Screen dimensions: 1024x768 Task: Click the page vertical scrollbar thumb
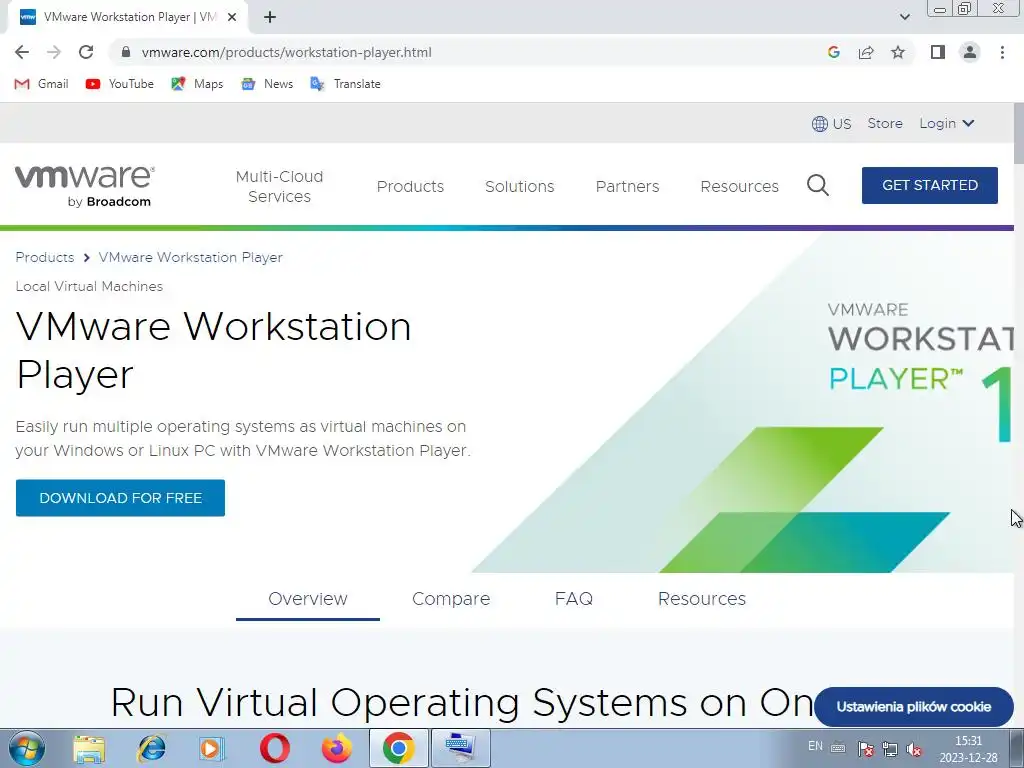coord(1019,134)
